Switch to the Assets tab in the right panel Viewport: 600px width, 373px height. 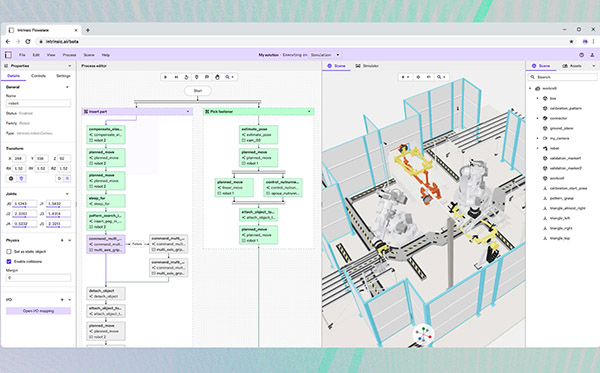coord(572,66)
